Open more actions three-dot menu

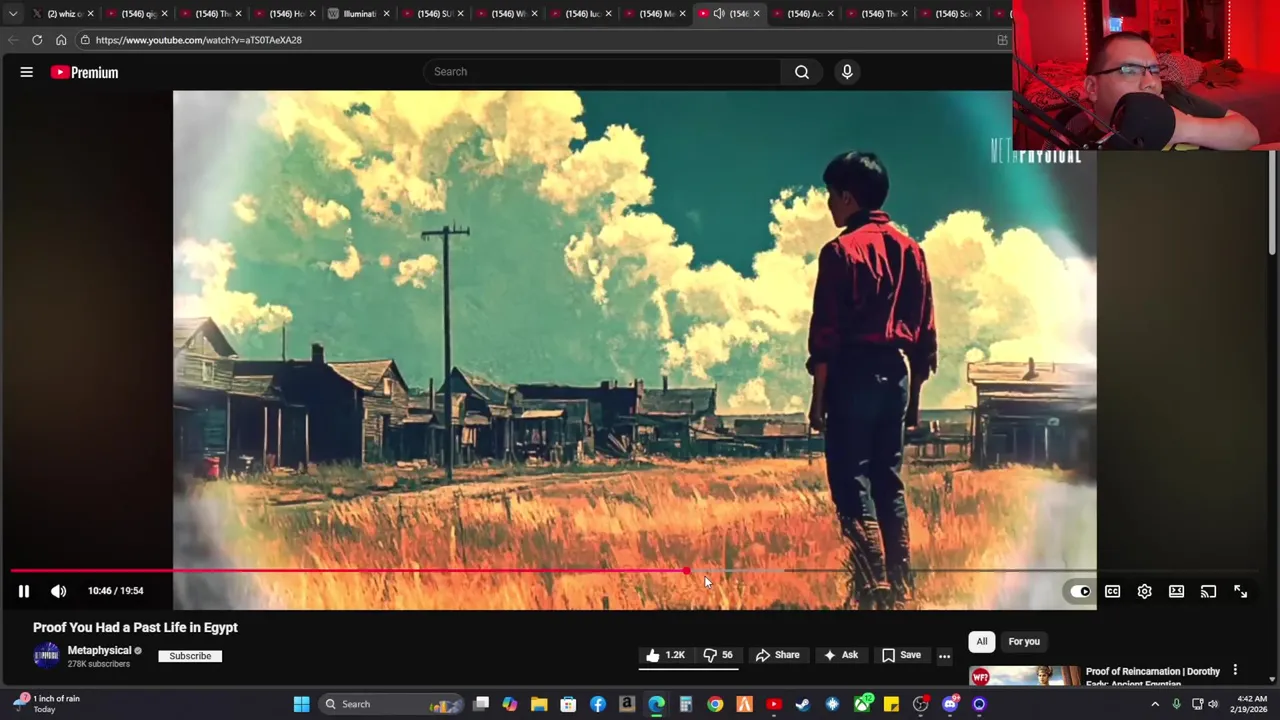pyautogui.click(x=944, y=656)
